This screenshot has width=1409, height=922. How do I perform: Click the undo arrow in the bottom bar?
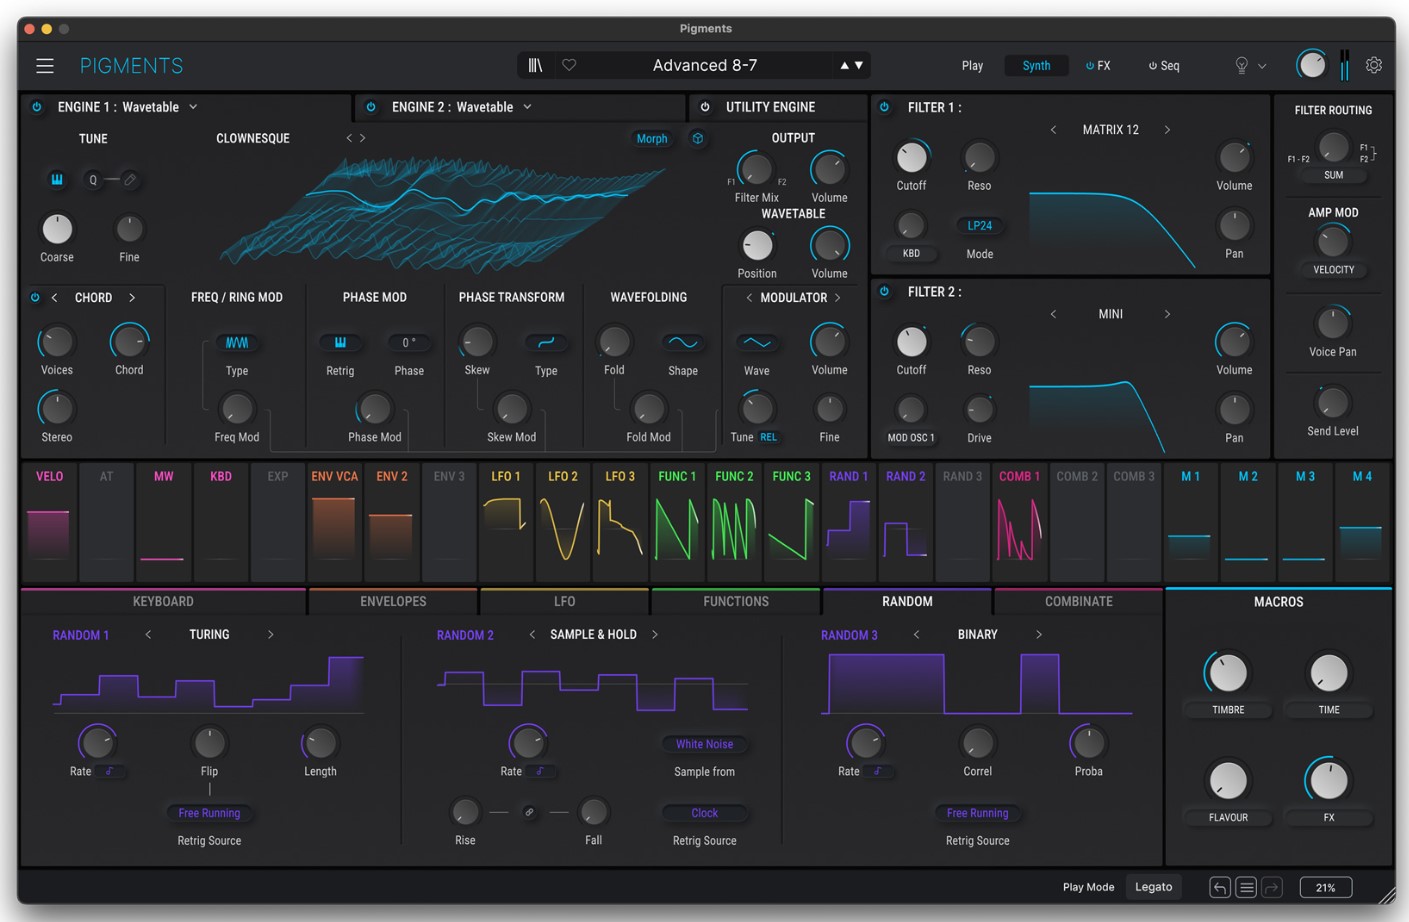click(1219, 887)
